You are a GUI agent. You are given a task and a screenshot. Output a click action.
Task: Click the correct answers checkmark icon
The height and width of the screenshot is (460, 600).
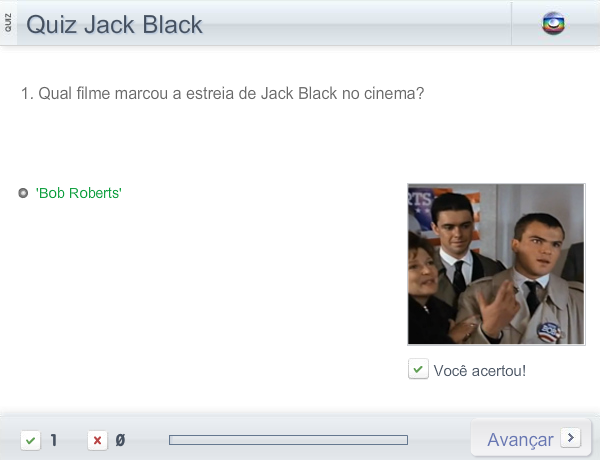[x=31, y=440]
